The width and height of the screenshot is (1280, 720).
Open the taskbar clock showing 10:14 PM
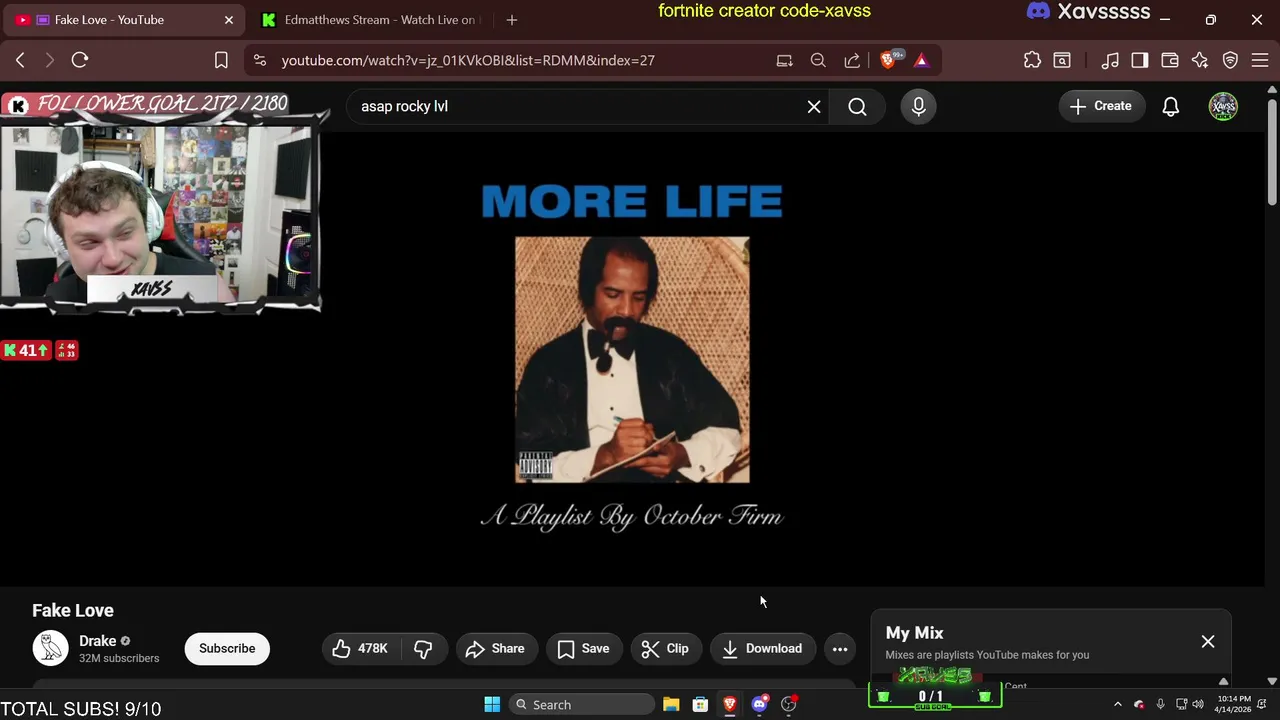pyautogui.click(x=1234, y=704)
